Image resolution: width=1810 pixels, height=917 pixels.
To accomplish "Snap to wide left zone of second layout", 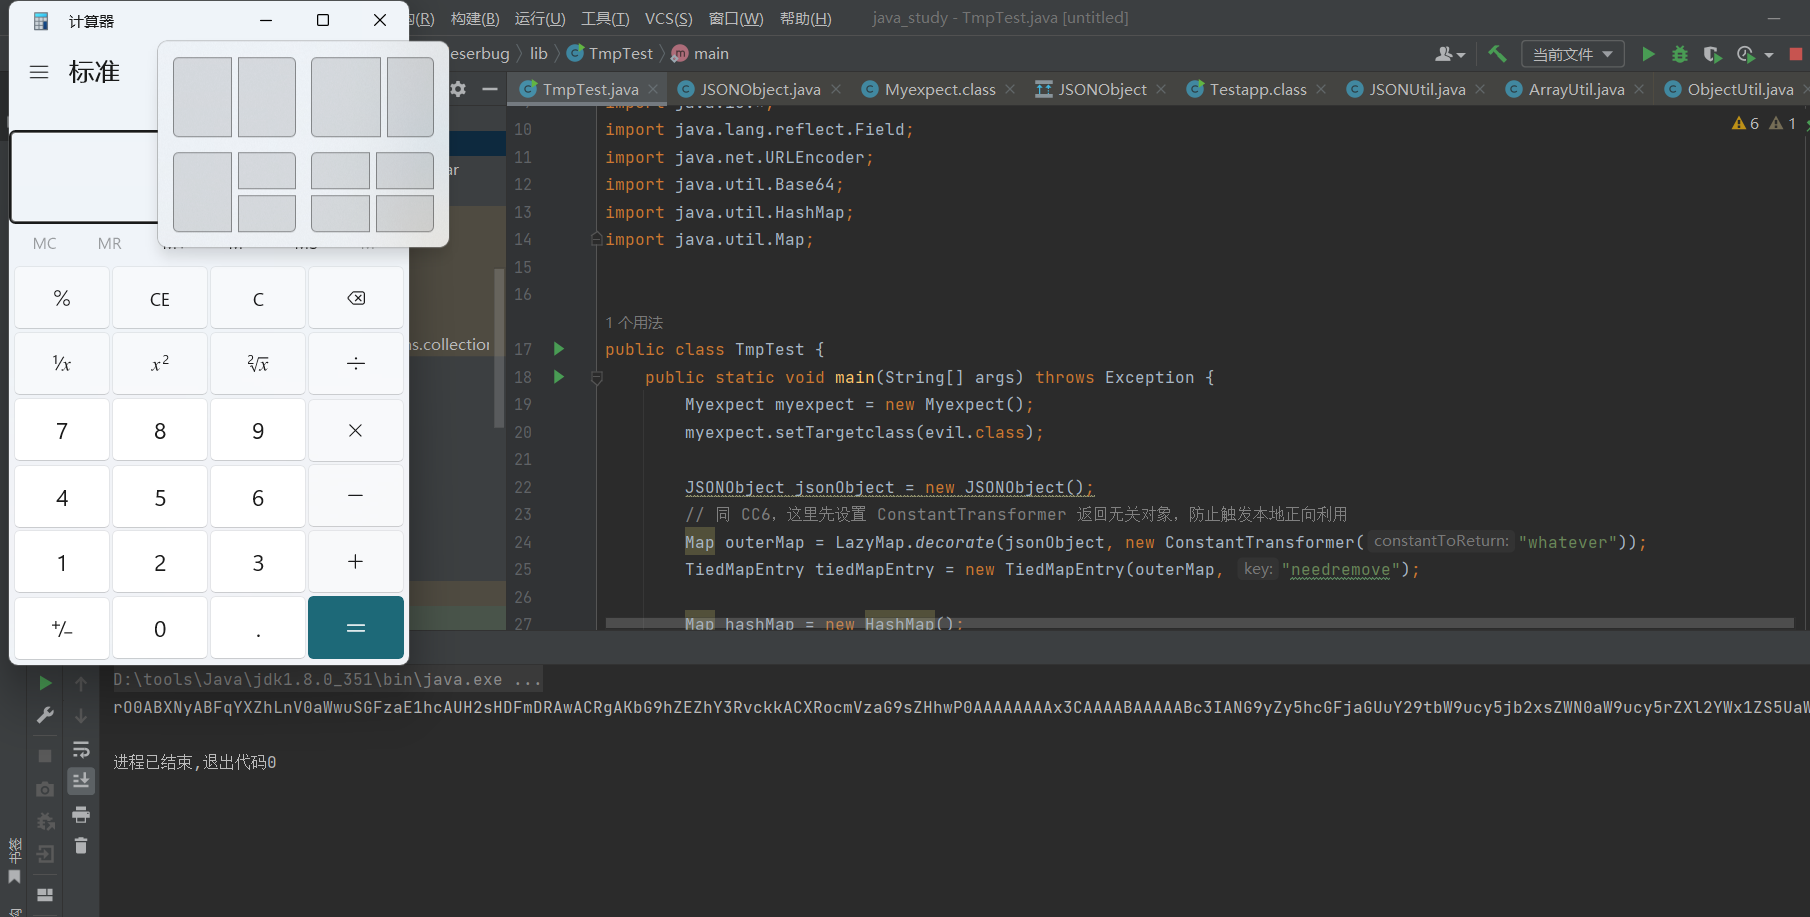I will click(x=346, y=97).
